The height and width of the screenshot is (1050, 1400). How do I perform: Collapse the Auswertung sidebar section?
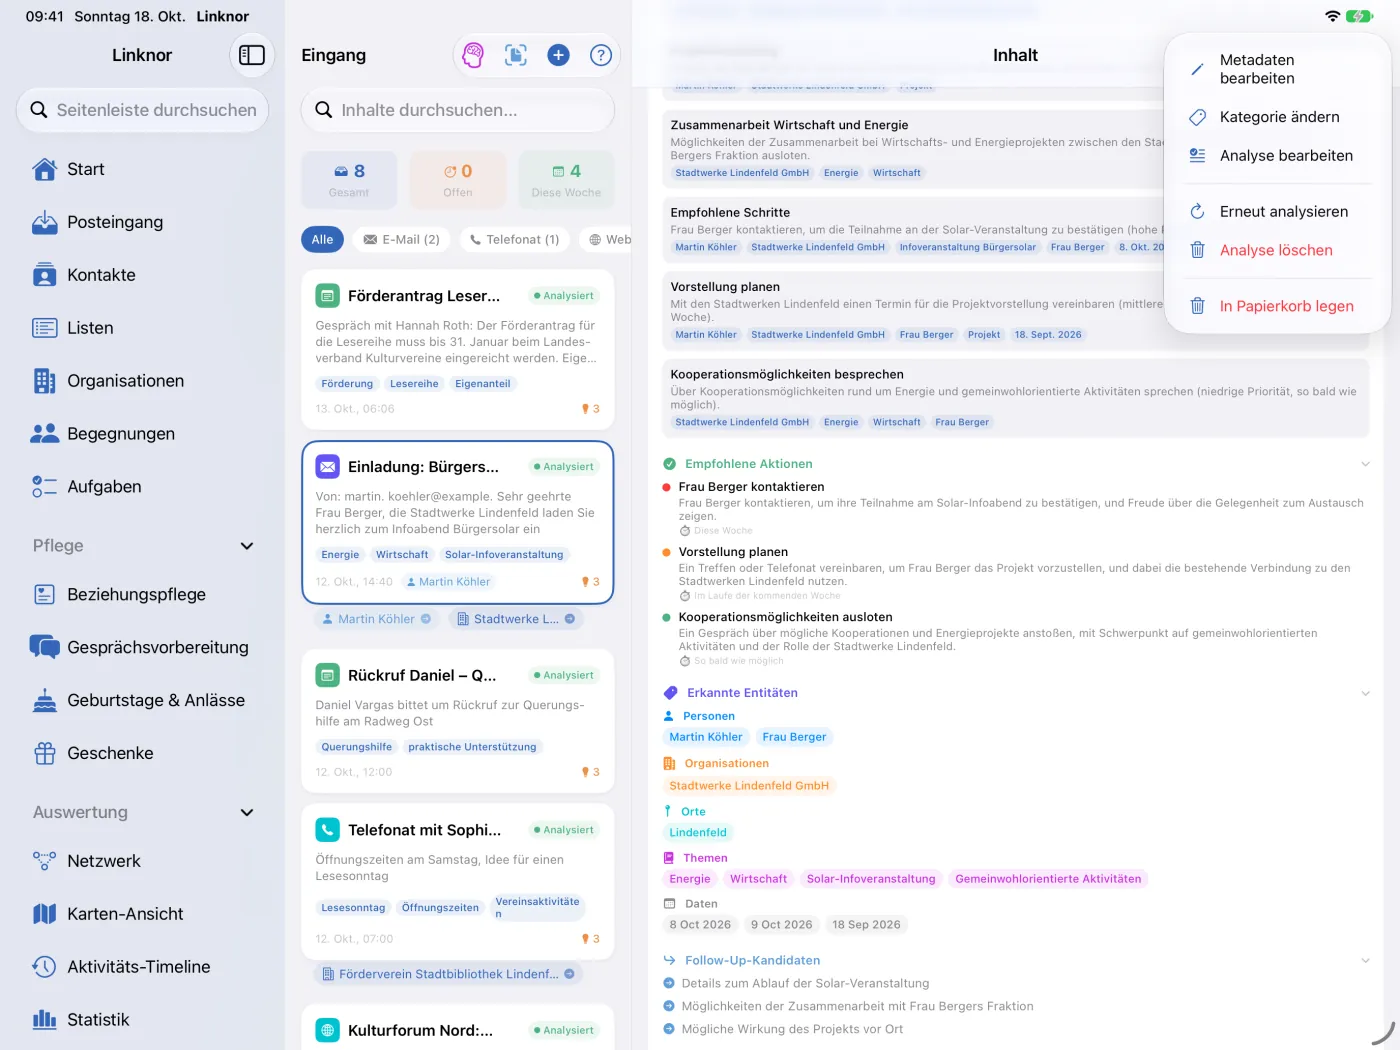[x=247, y=813]
